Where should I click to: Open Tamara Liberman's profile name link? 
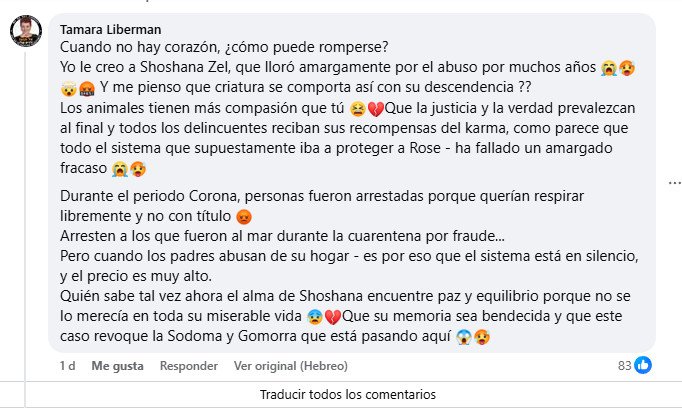tap(108, 30)
